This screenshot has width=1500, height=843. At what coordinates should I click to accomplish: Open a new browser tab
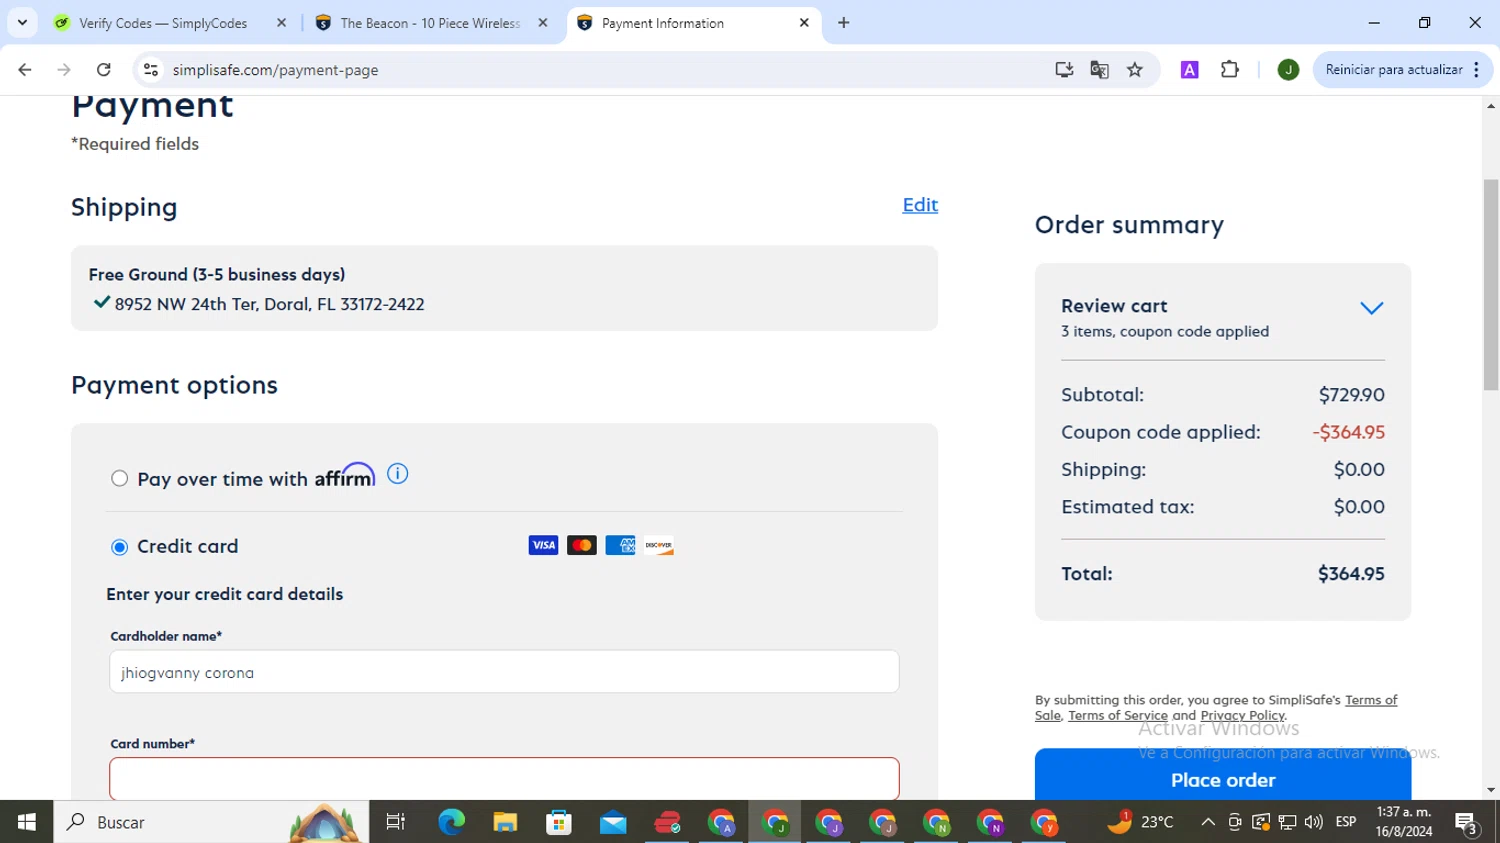pos(844,23)
